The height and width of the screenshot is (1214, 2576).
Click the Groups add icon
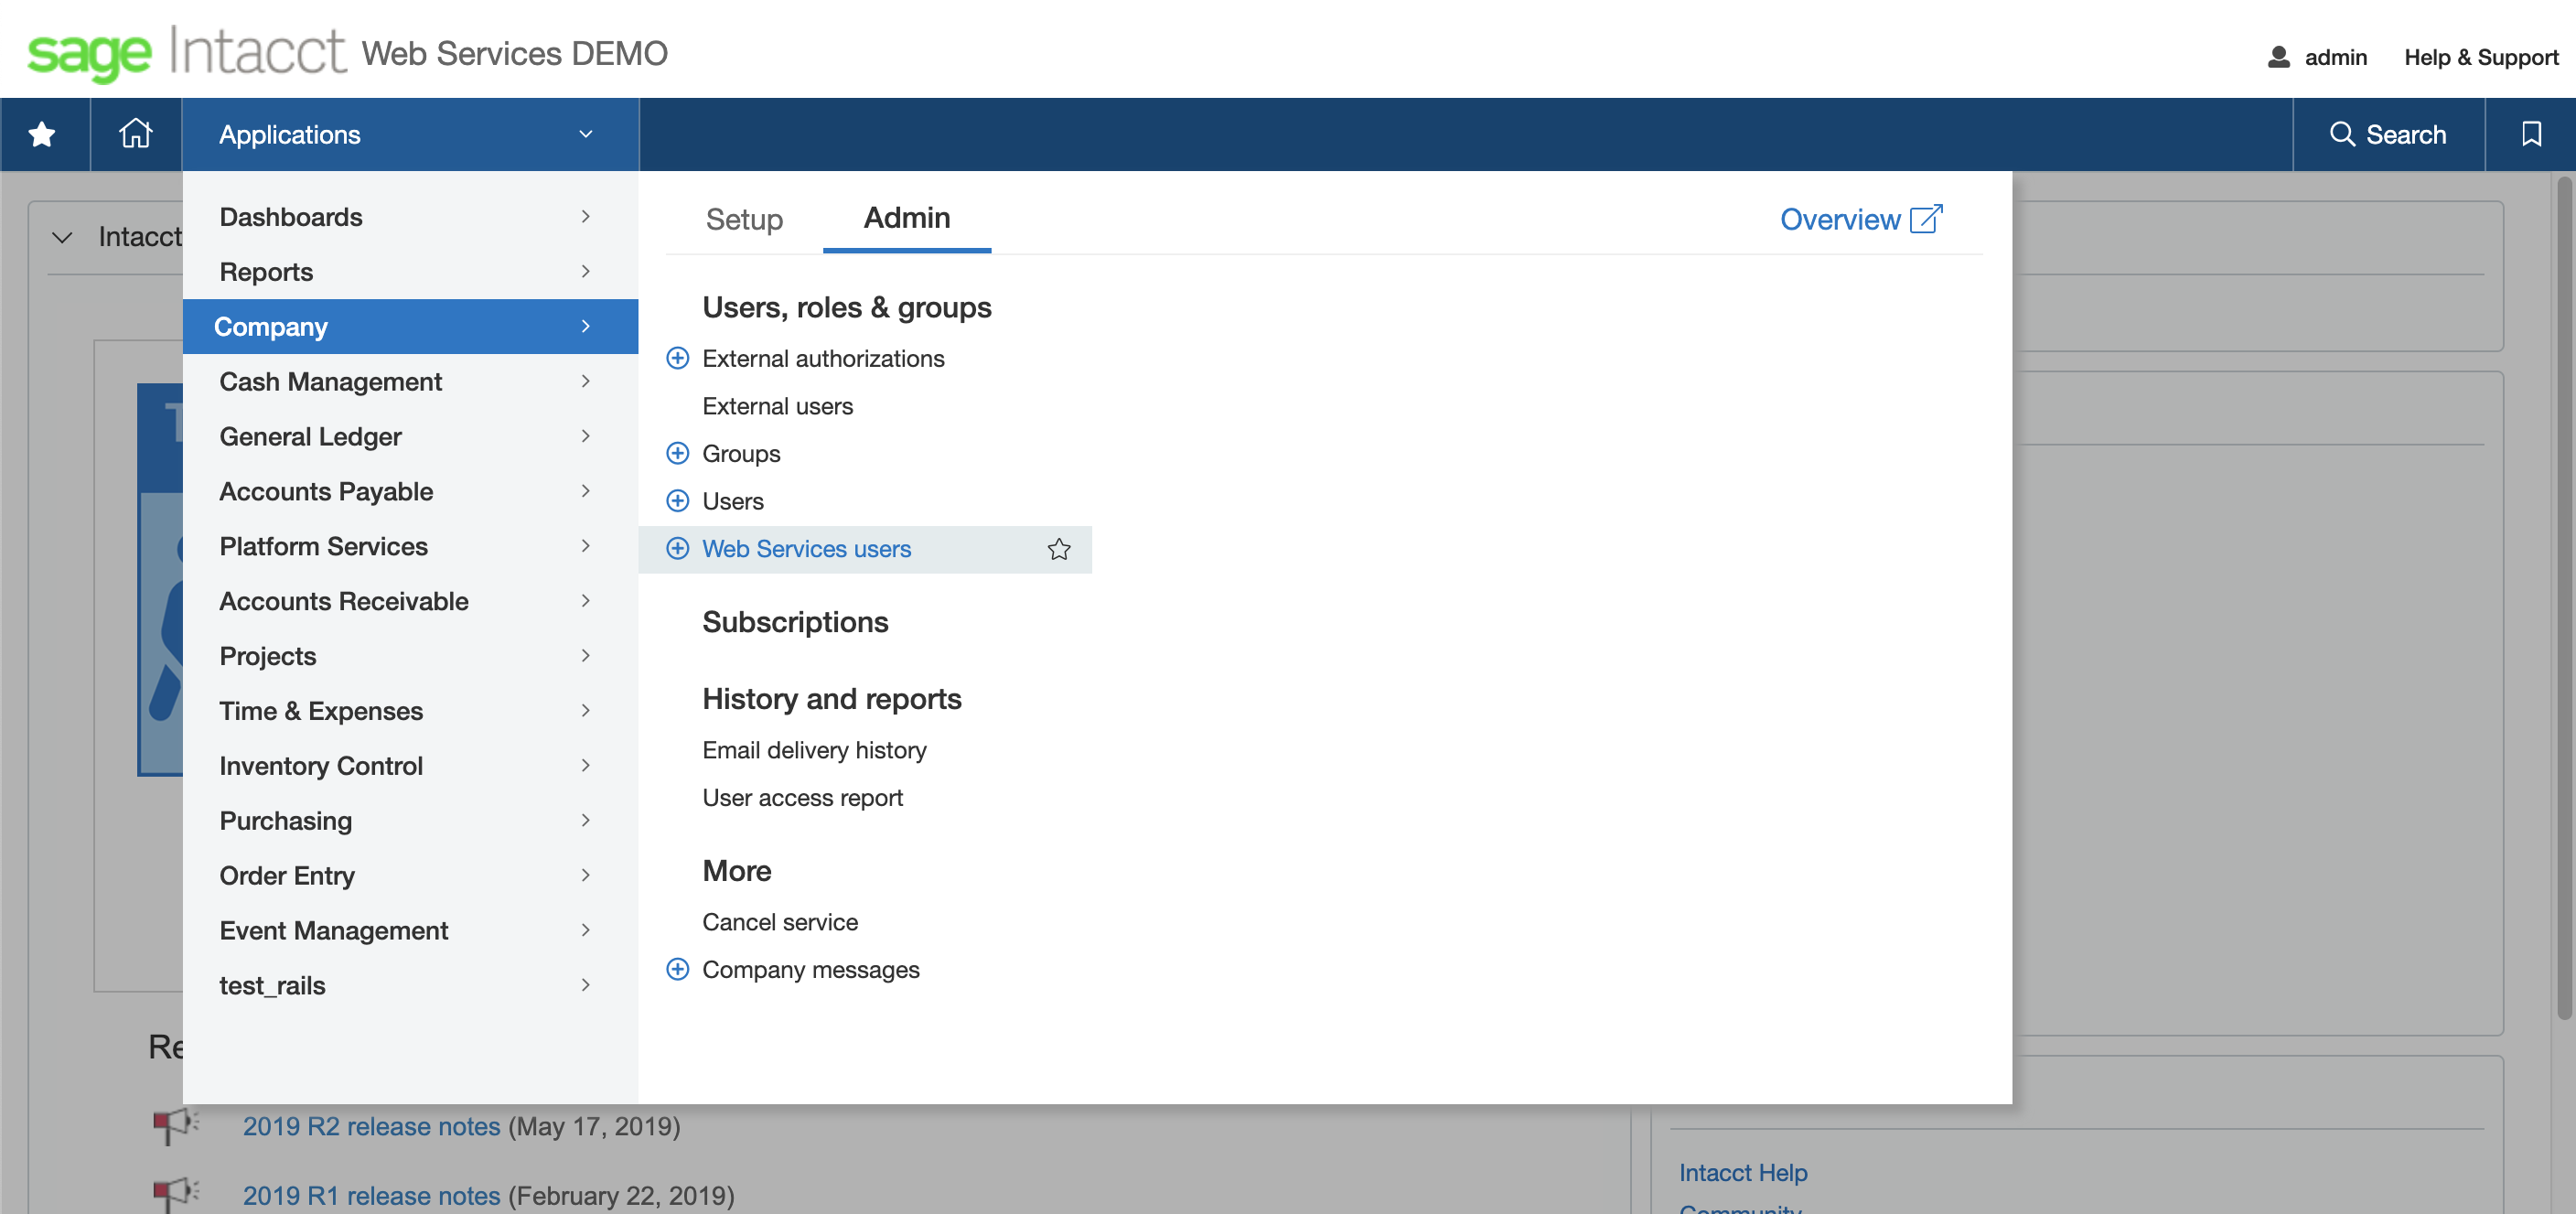tap(679, 454)
